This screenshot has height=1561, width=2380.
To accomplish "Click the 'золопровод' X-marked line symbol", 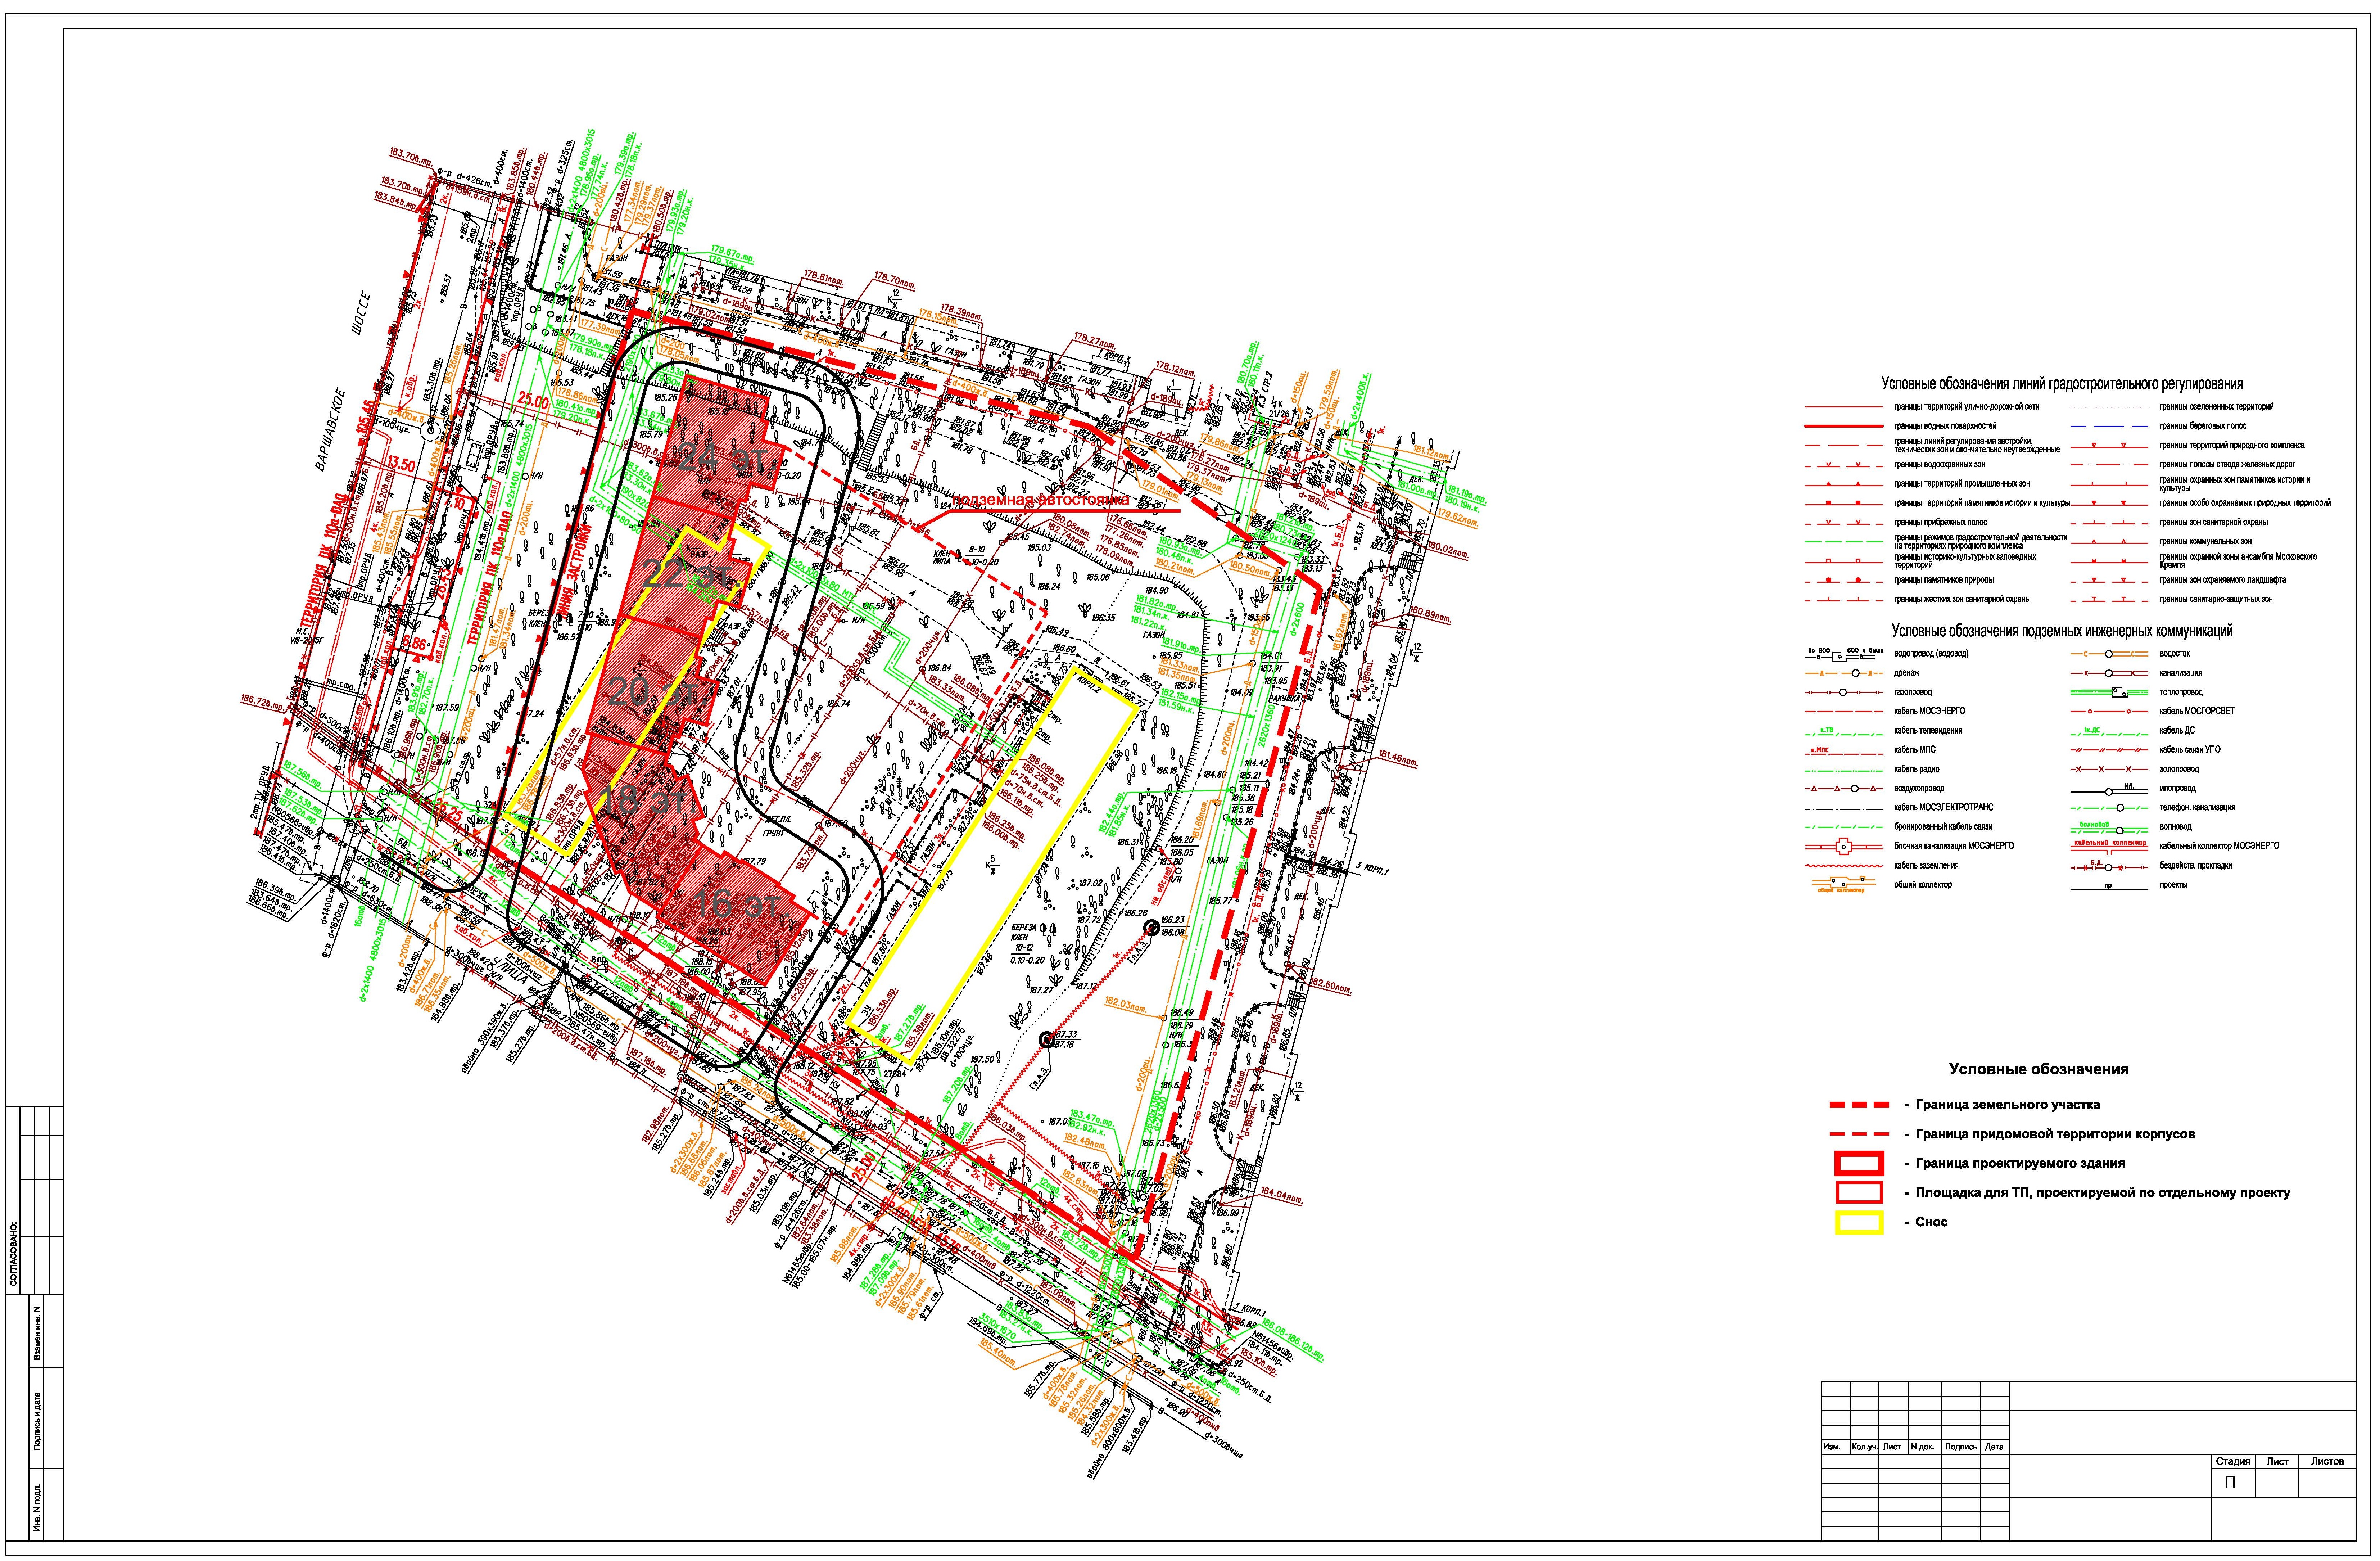I will (x=2108, y=770).
